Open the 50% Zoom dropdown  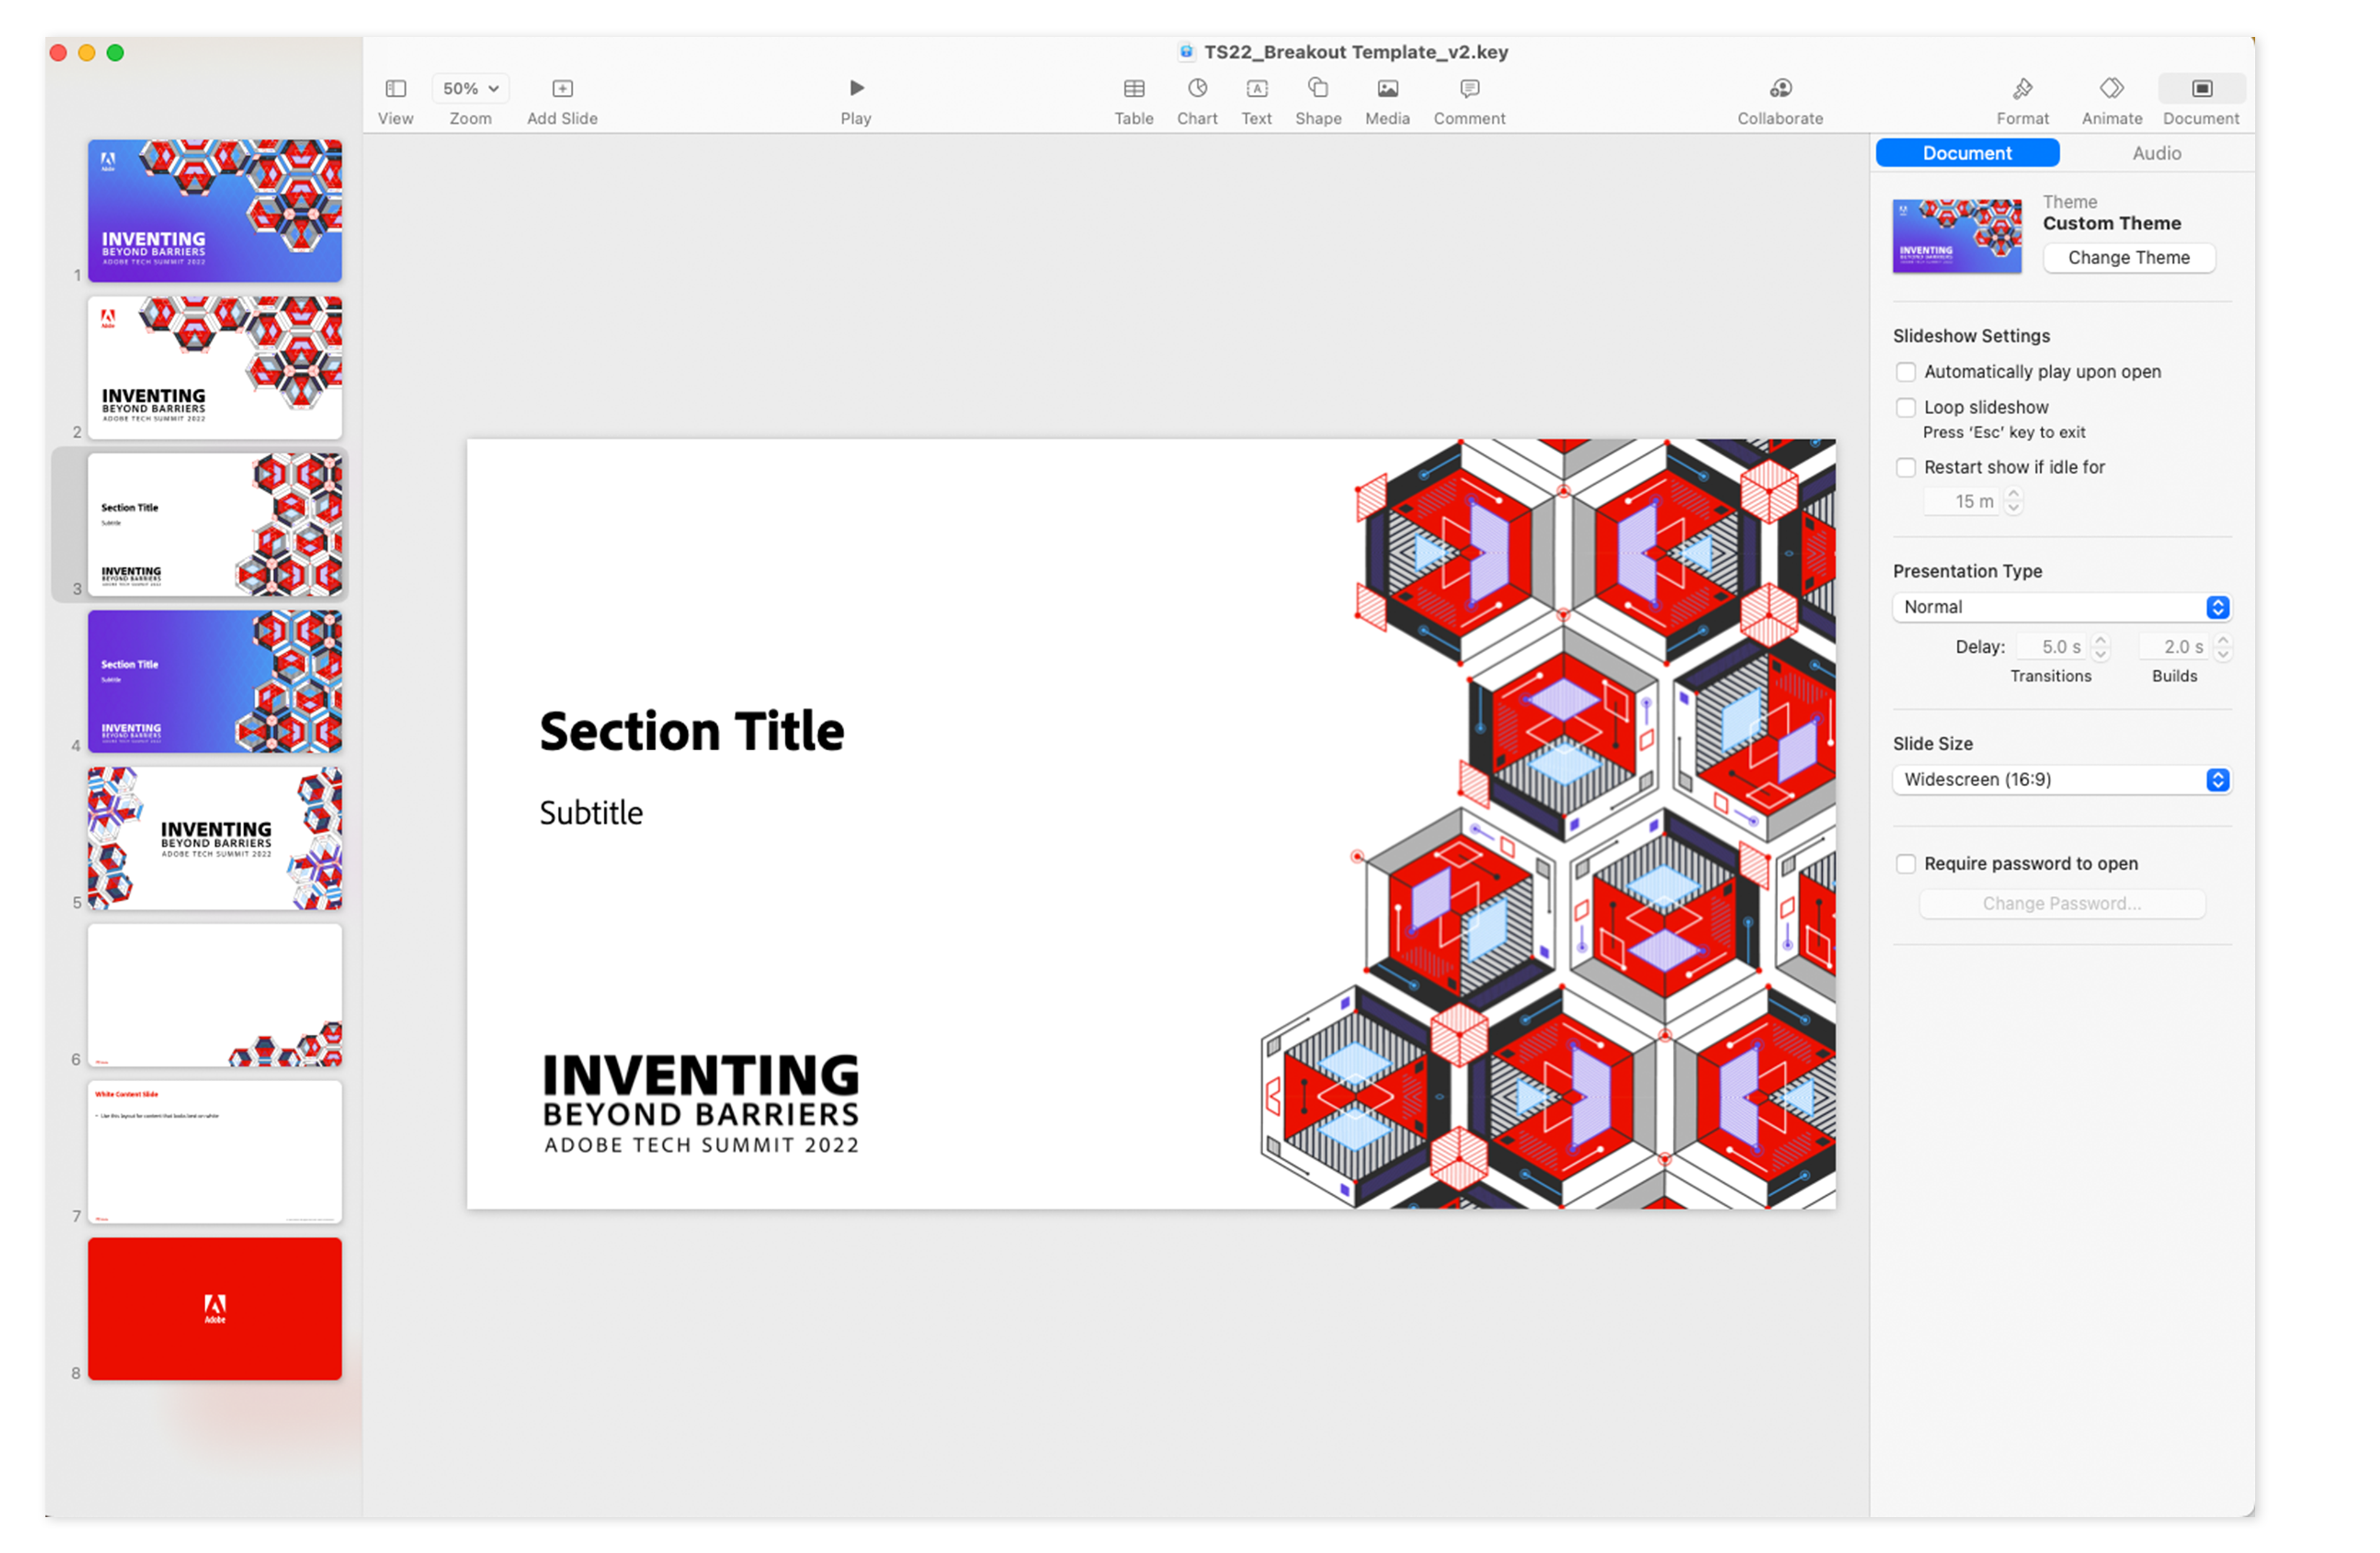click(x=470, y=89)
